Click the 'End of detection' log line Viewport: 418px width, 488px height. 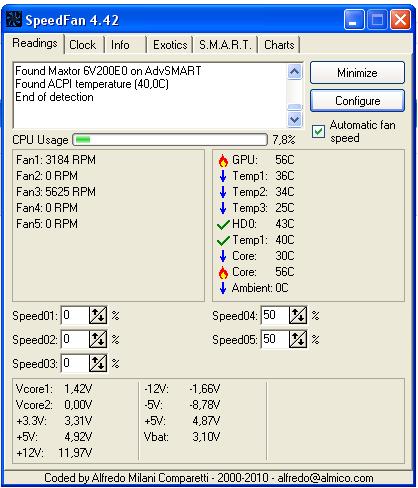54,97
